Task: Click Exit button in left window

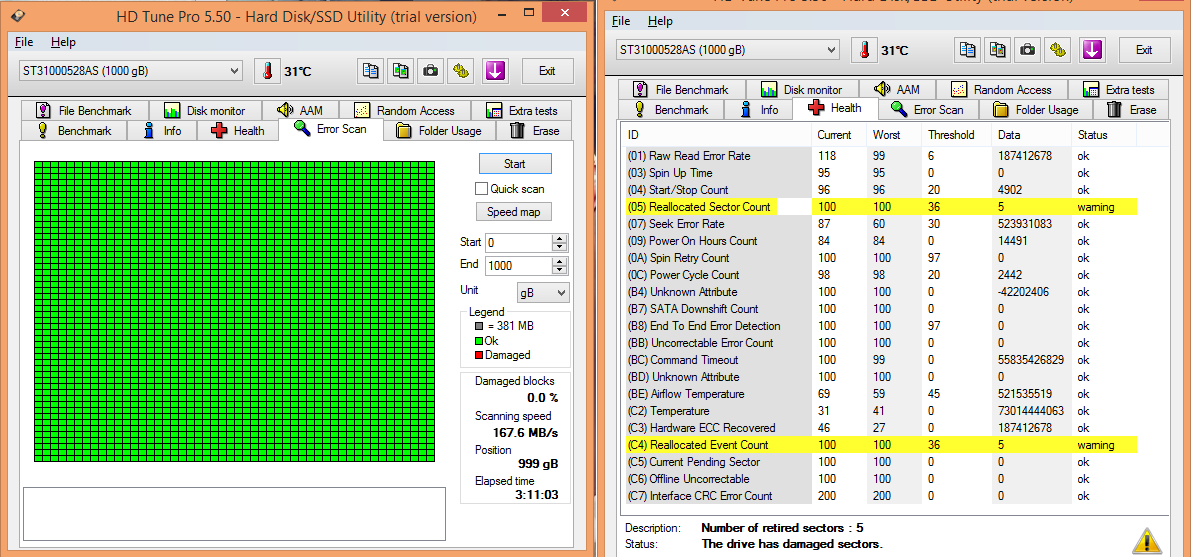Action: pyautogui.click(x=547, y=71)
